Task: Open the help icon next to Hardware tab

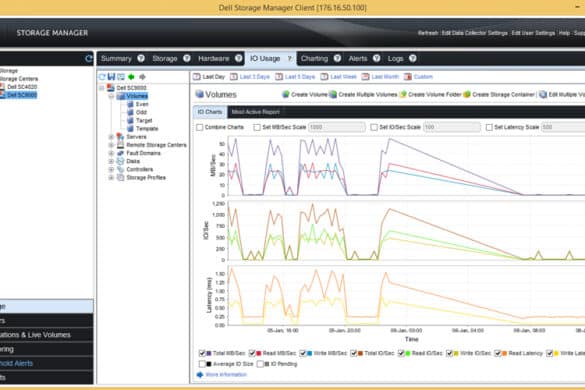Action: click(x=239, y=58)
